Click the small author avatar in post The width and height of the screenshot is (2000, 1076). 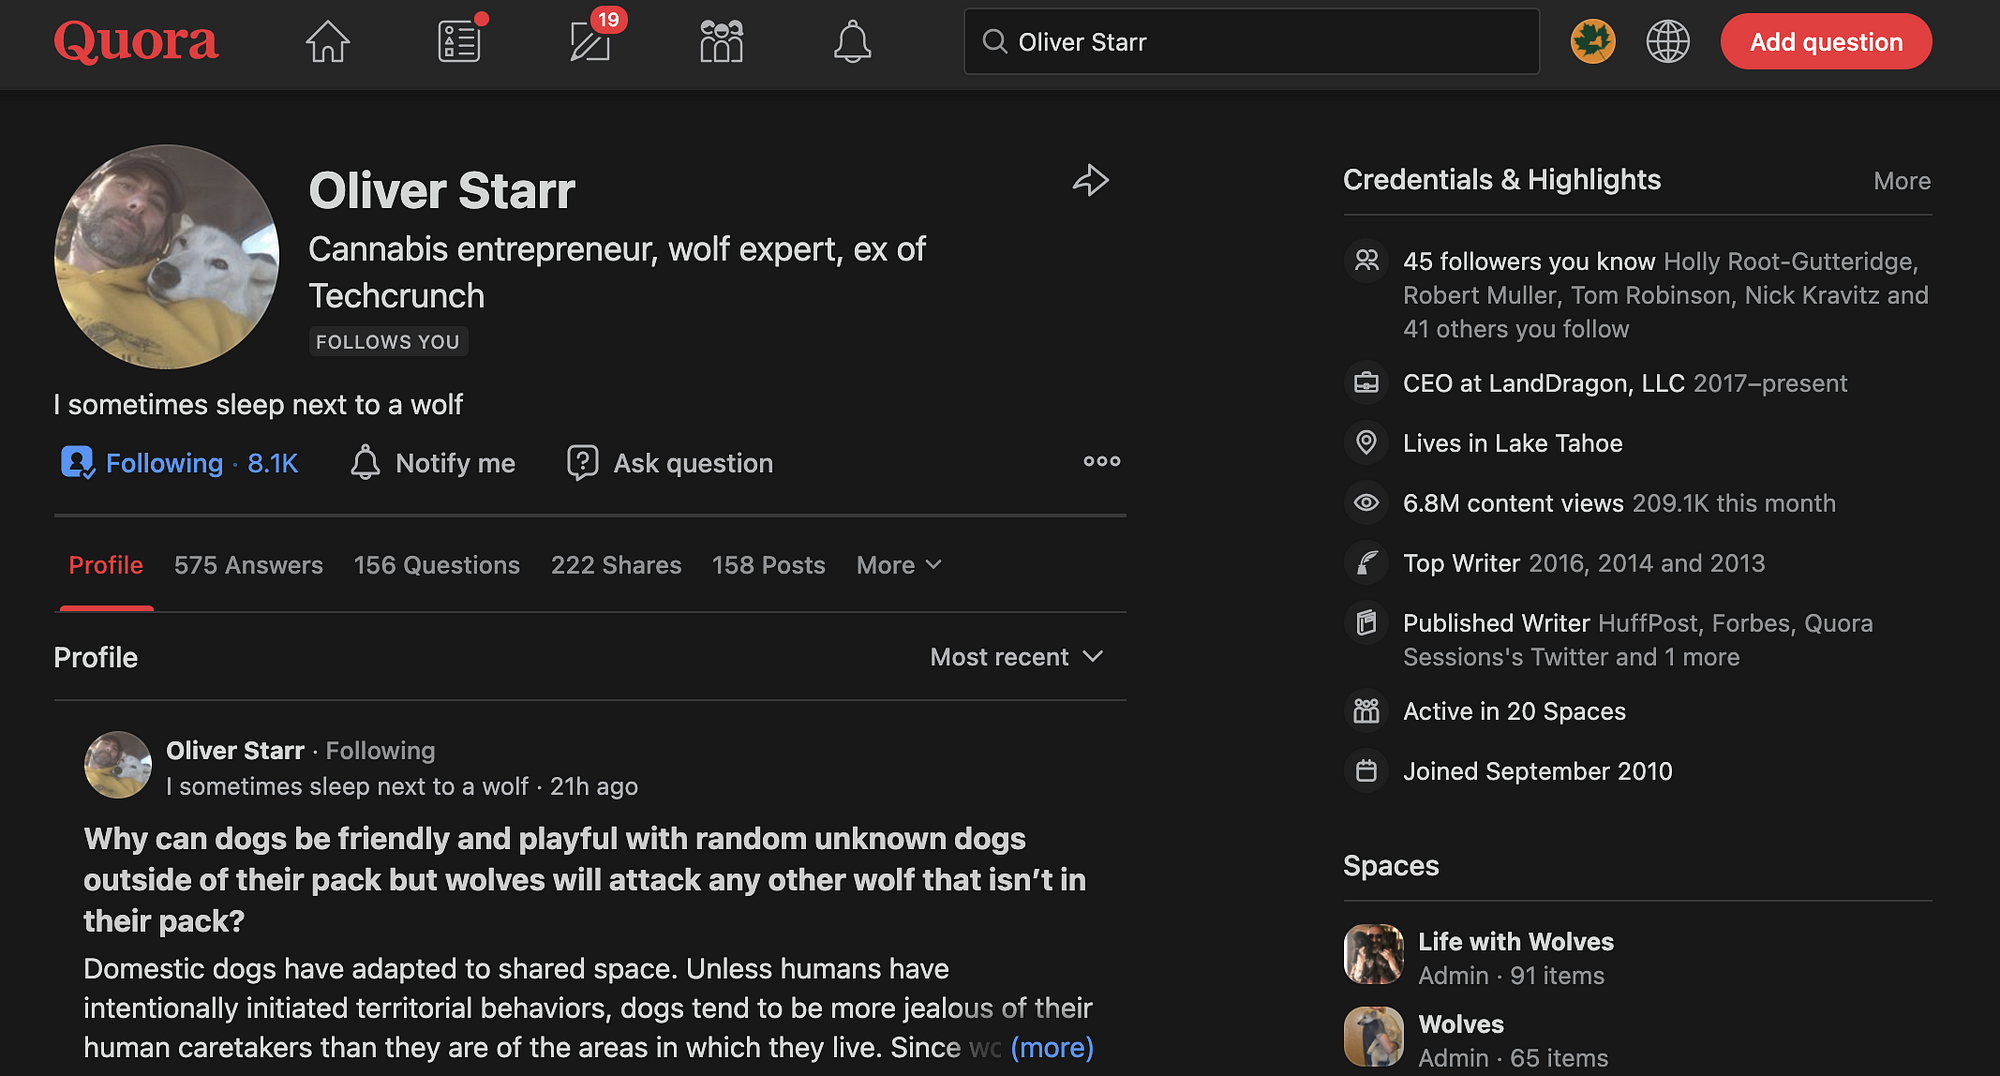click(118, 765)
